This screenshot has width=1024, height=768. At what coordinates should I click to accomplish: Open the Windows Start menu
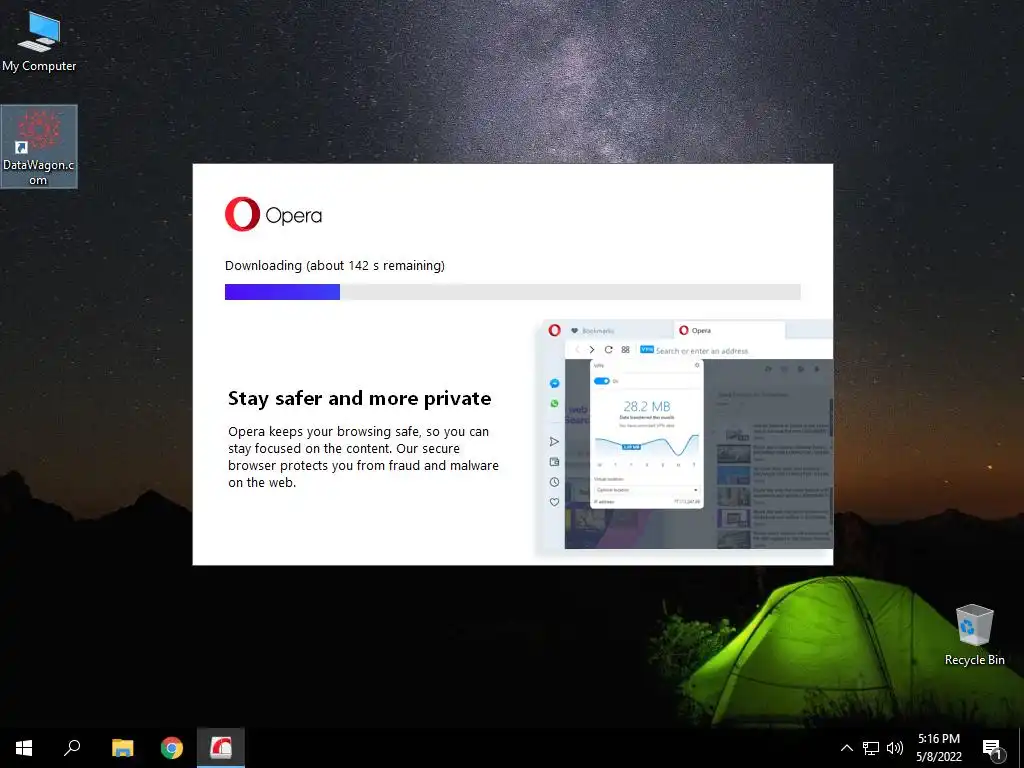pyautogui.click(x=24, y=748)
